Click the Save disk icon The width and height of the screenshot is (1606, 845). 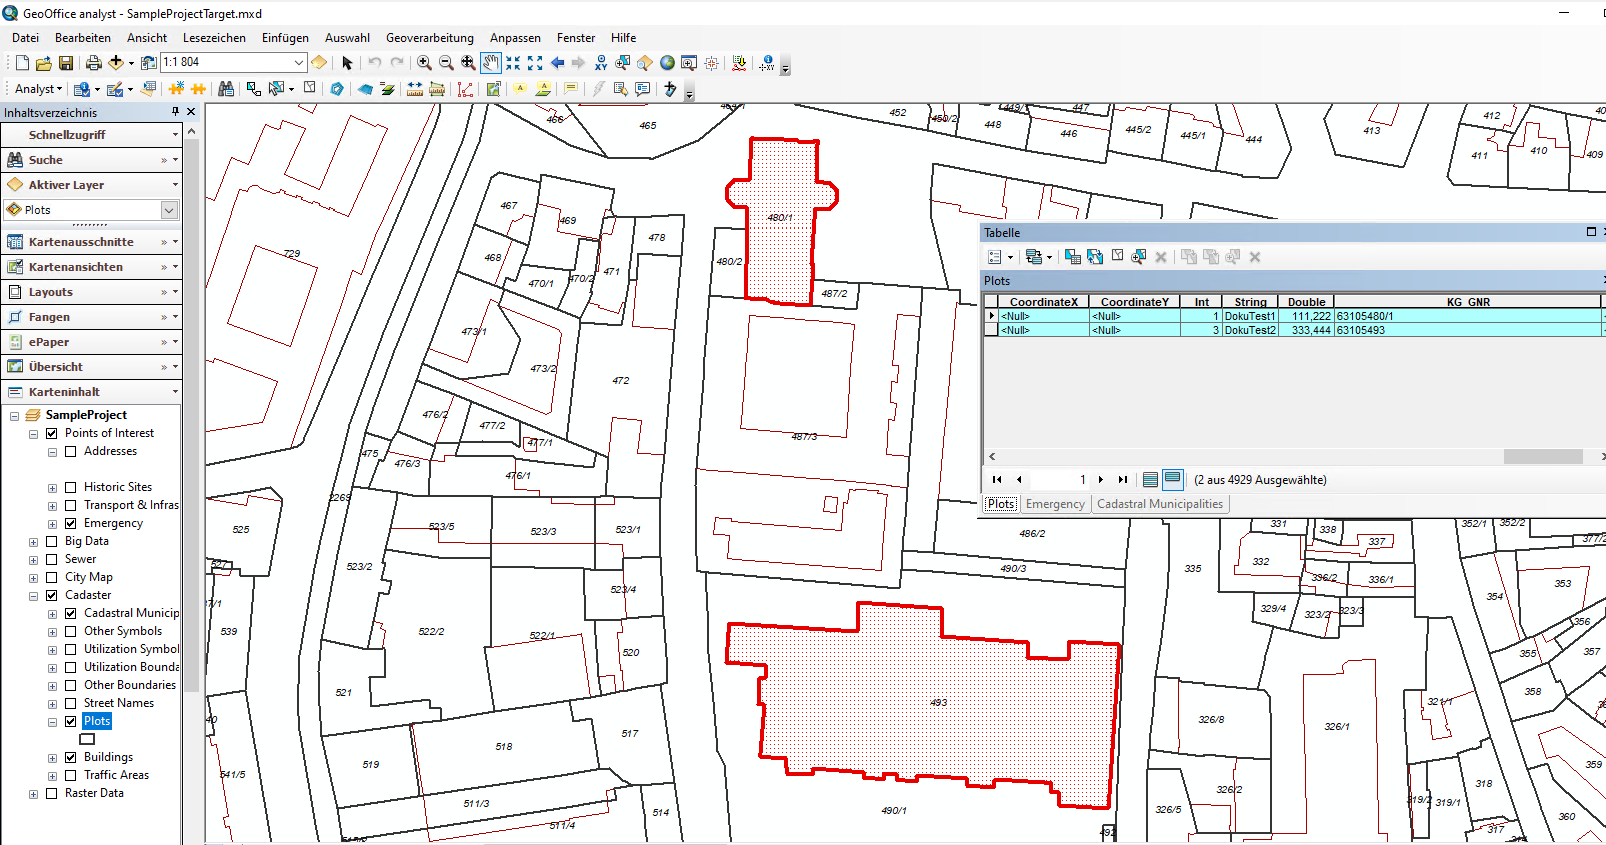[66, 63]
